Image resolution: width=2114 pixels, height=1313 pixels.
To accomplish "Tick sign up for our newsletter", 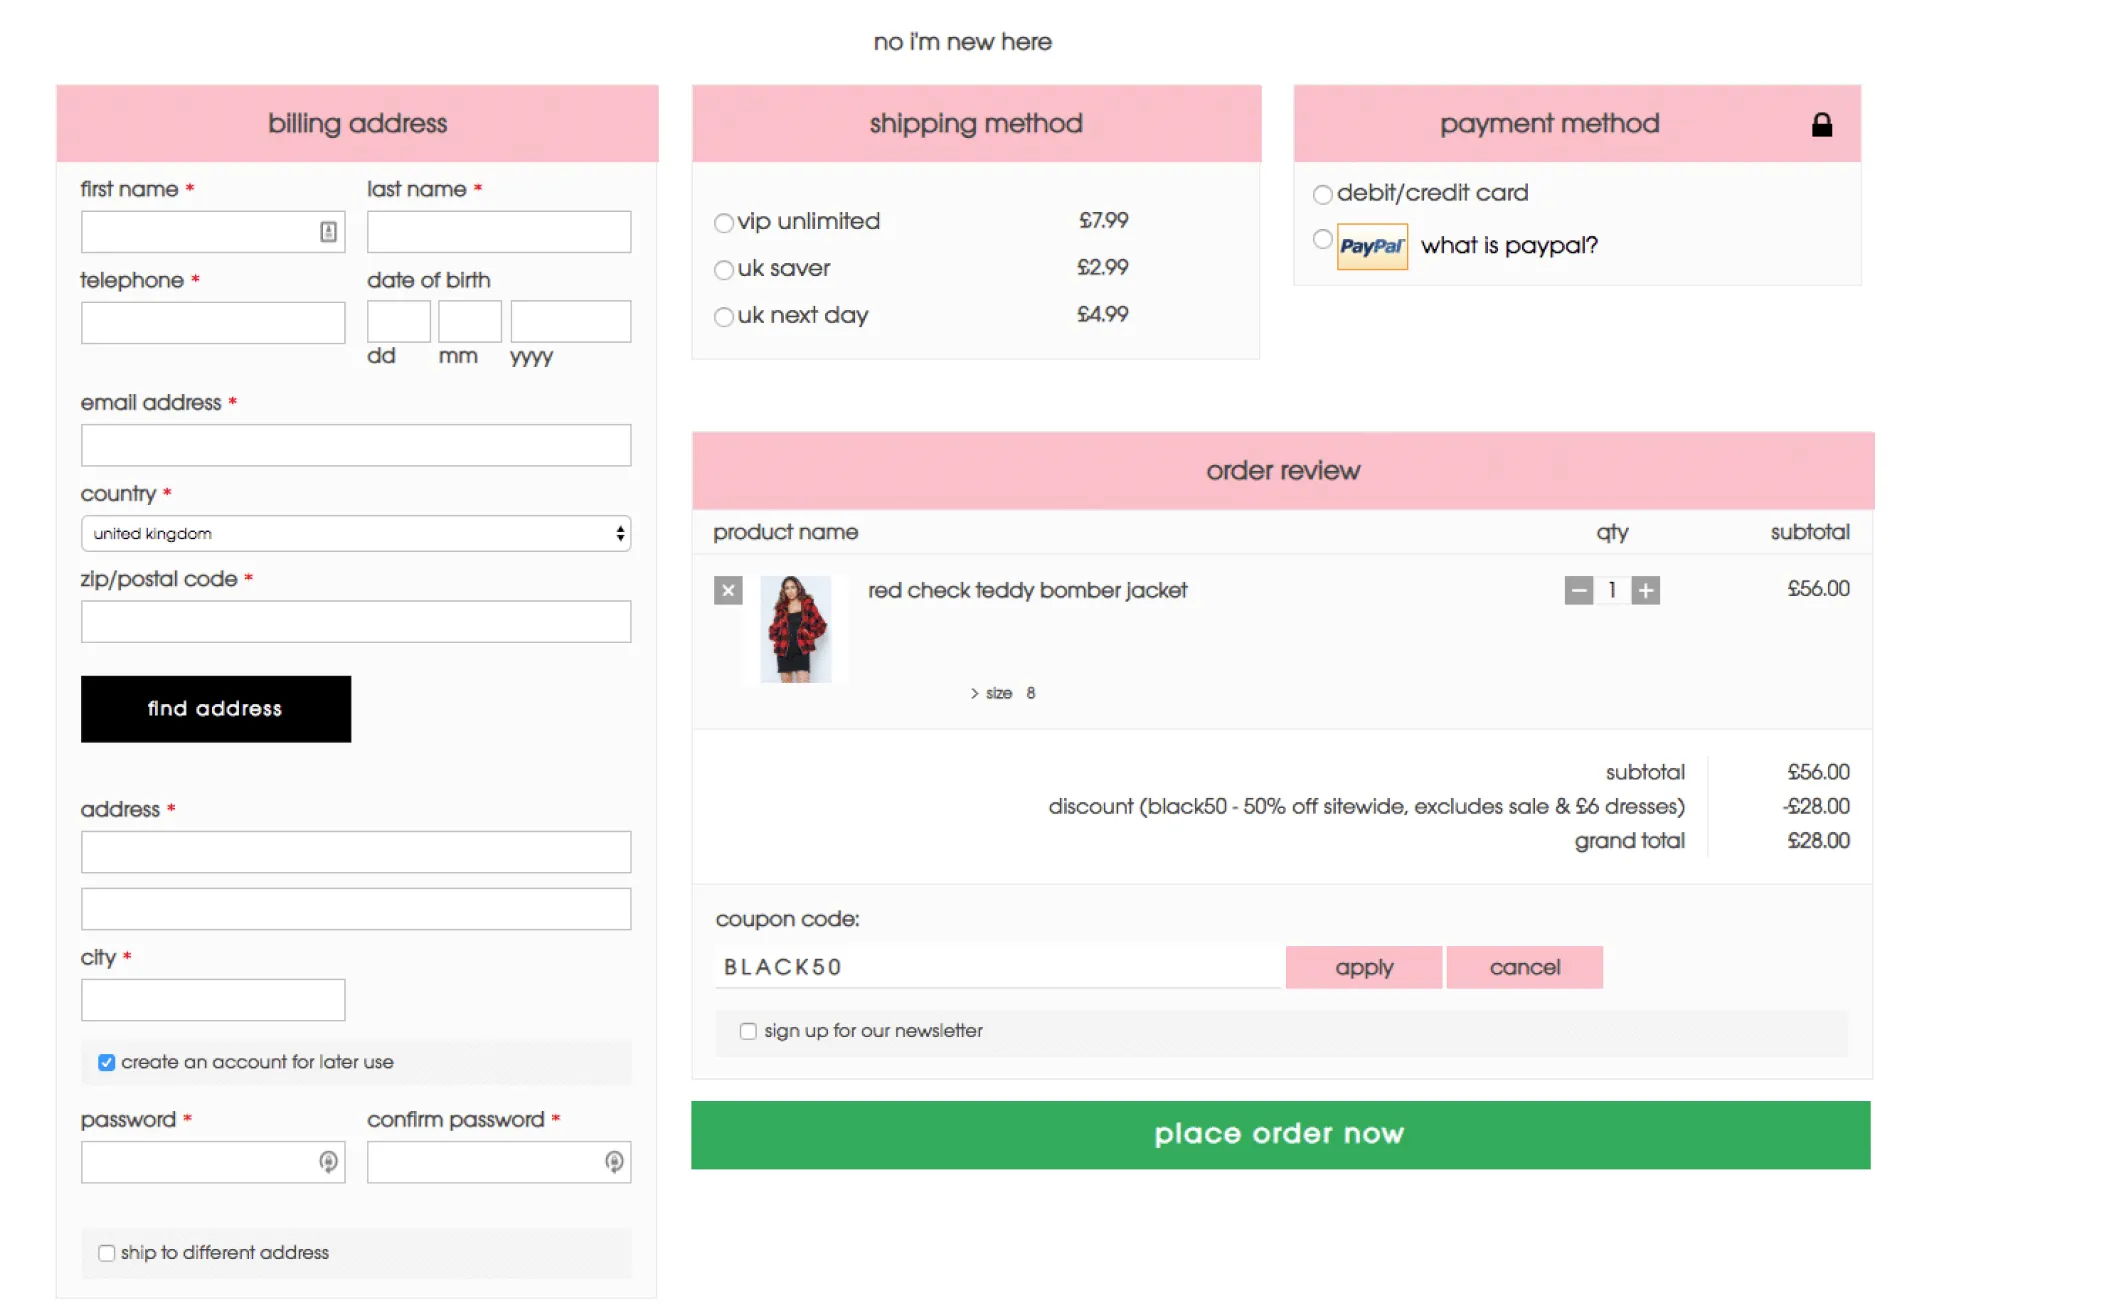I will (748, 1031).
